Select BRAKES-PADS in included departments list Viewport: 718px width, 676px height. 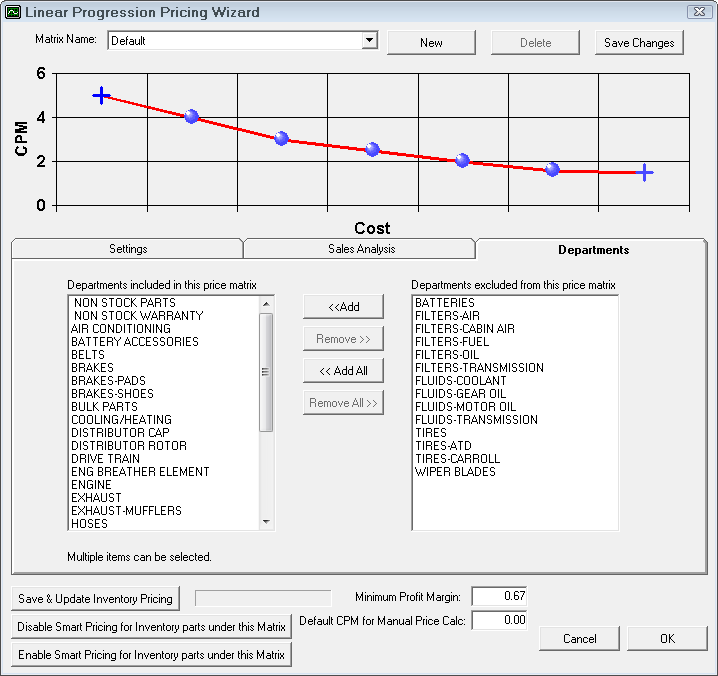pyautogui.click(x=110, y=381)
